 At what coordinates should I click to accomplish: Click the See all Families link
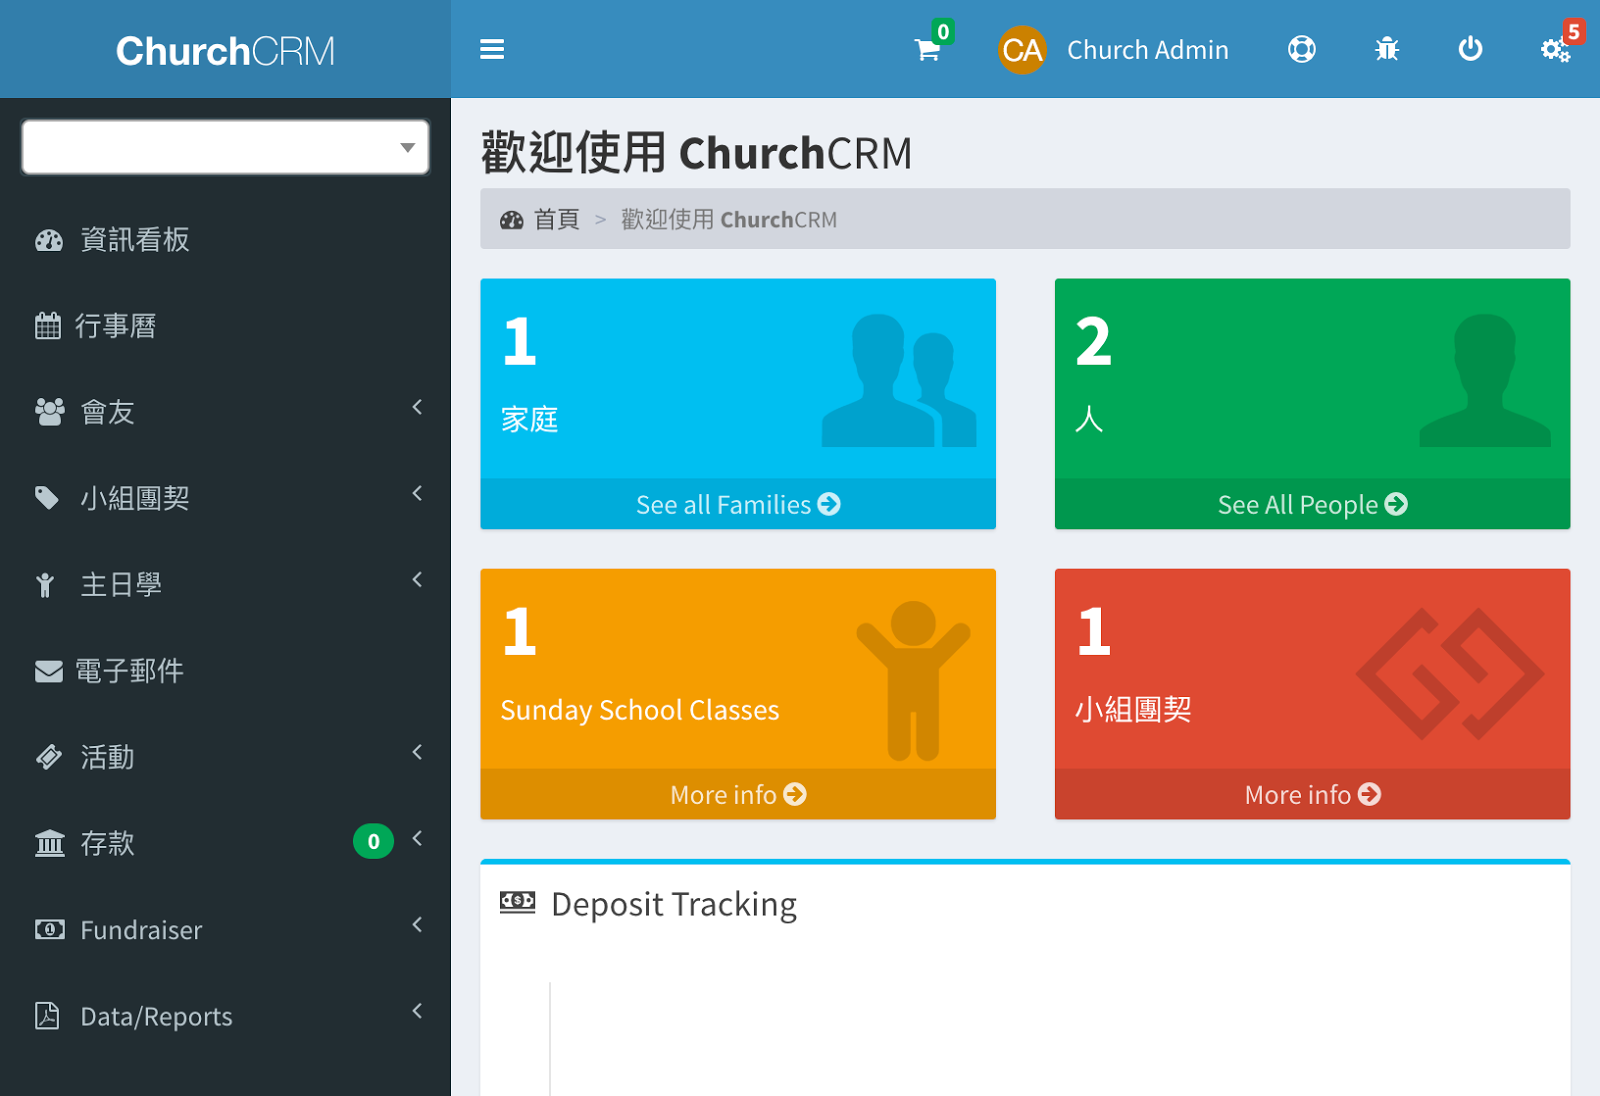pyautogui.click(x=738, y=504)
